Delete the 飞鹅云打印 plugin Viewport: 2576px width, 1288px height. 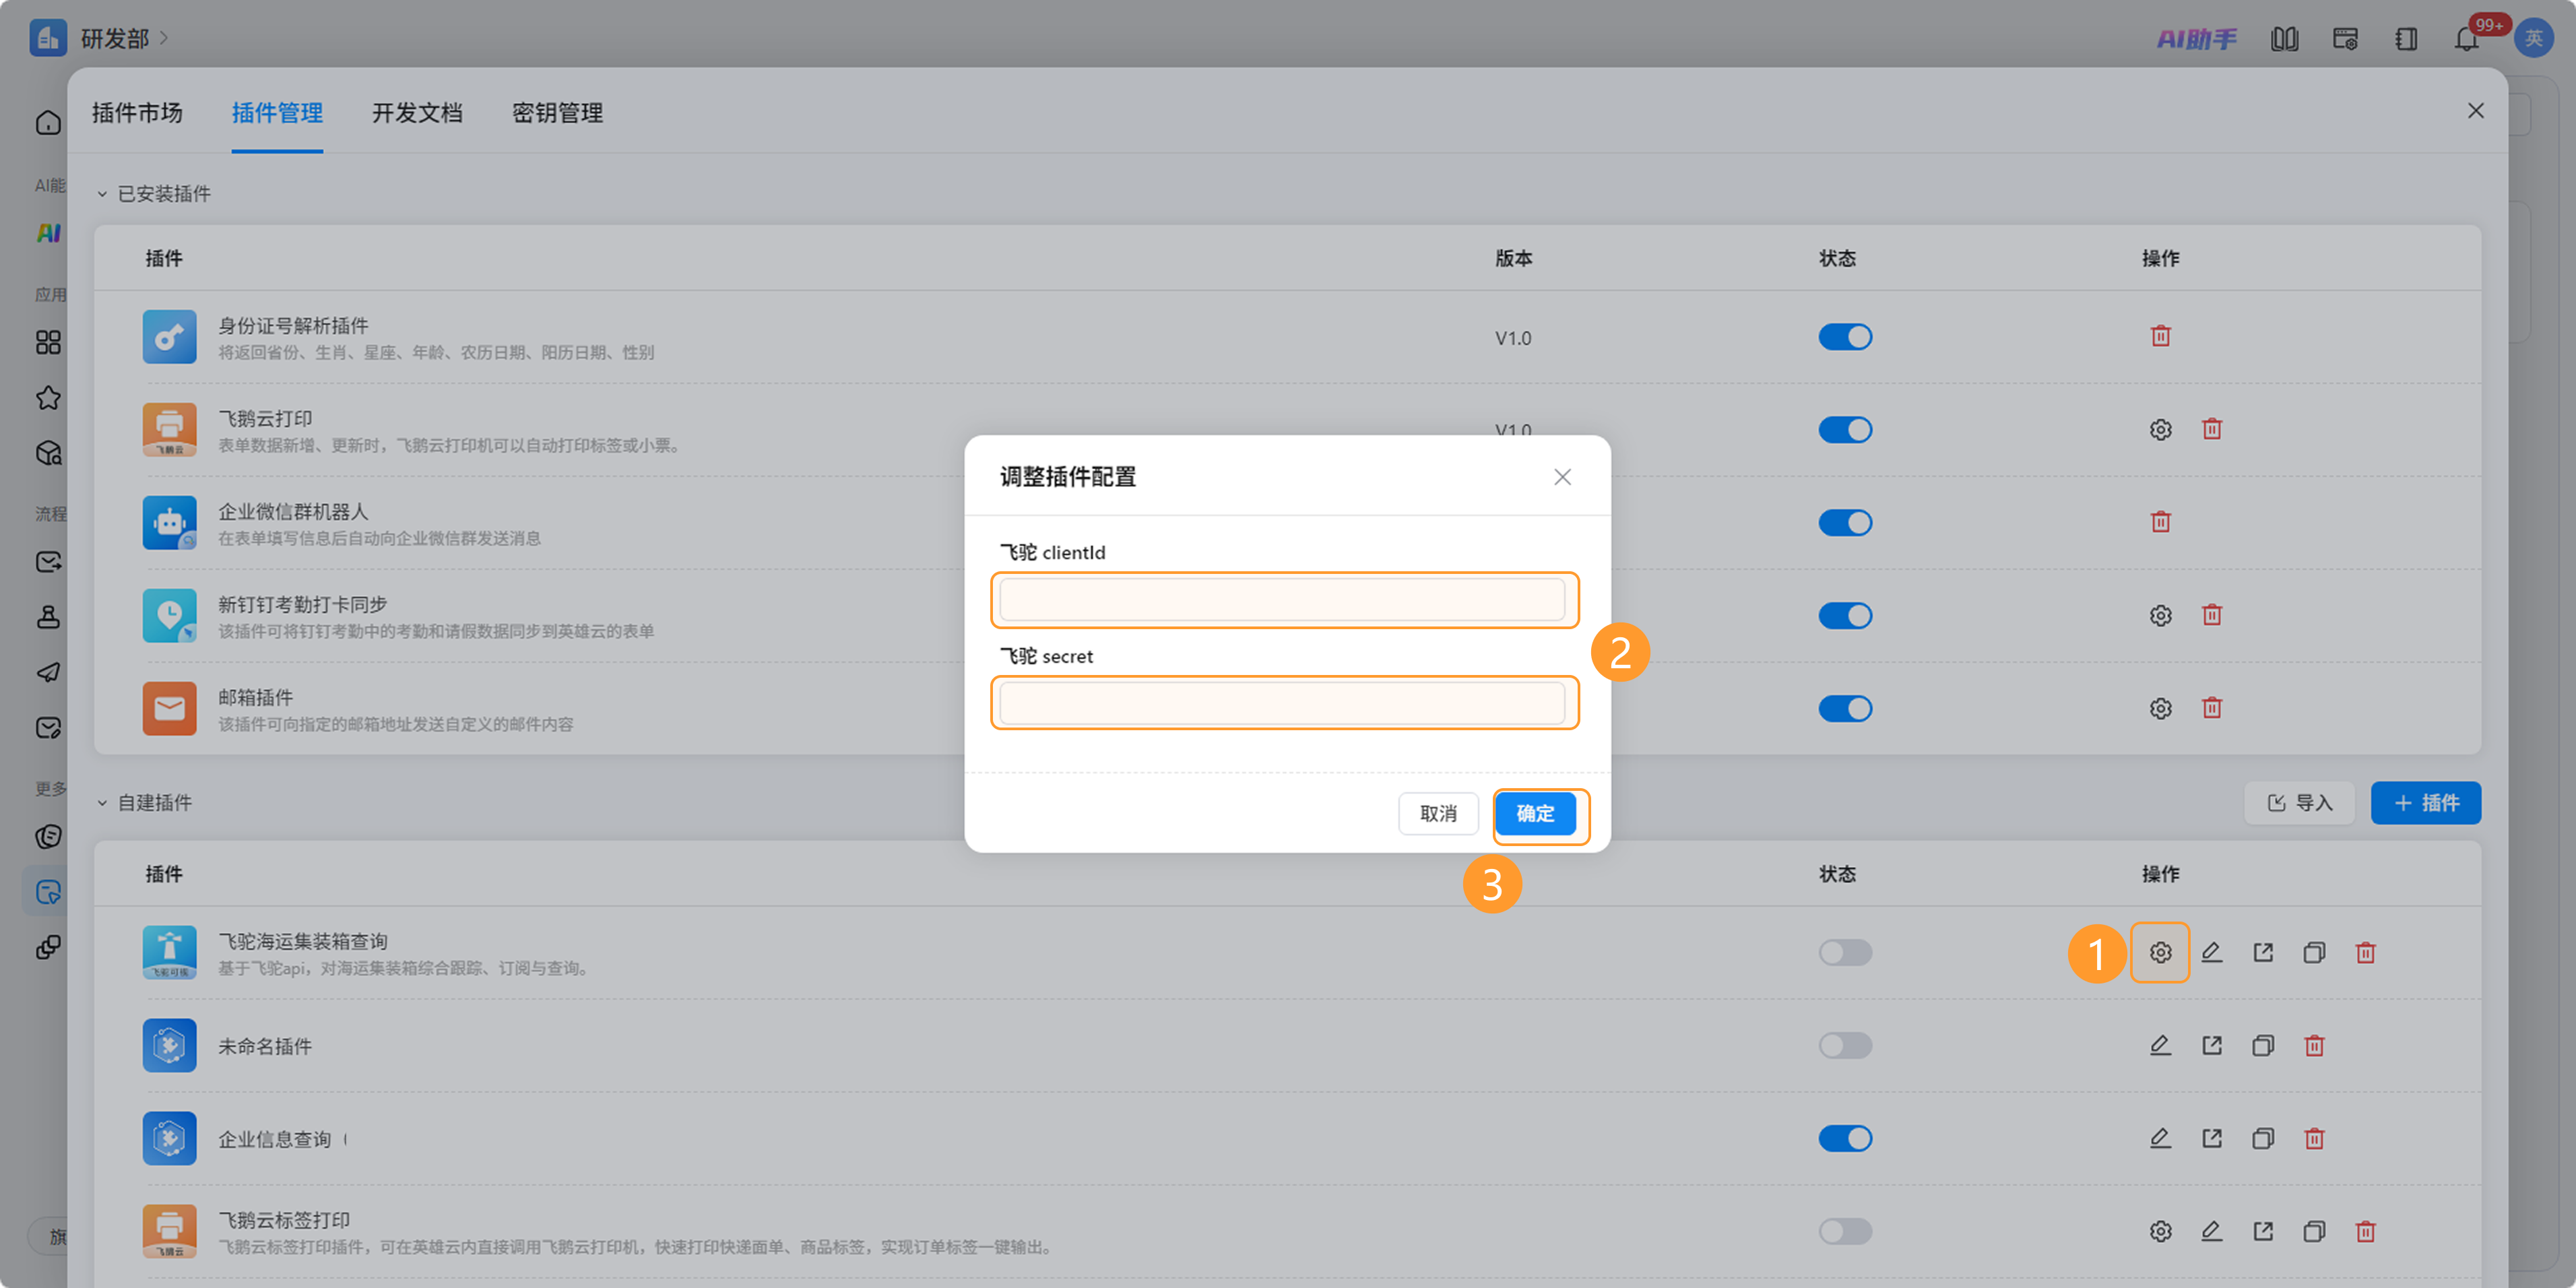click(2211, 429)
